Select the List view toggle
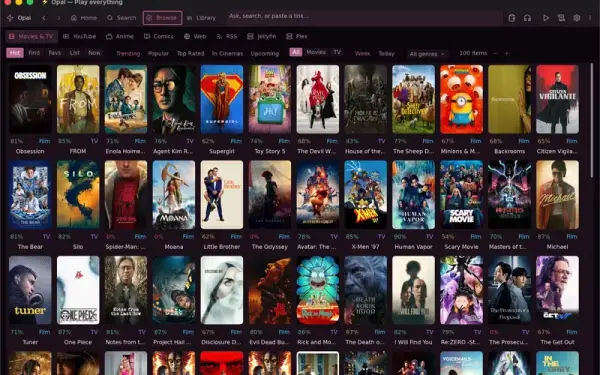Image resolution: width=600 pixels, height=375 pixels. point(75,53)
